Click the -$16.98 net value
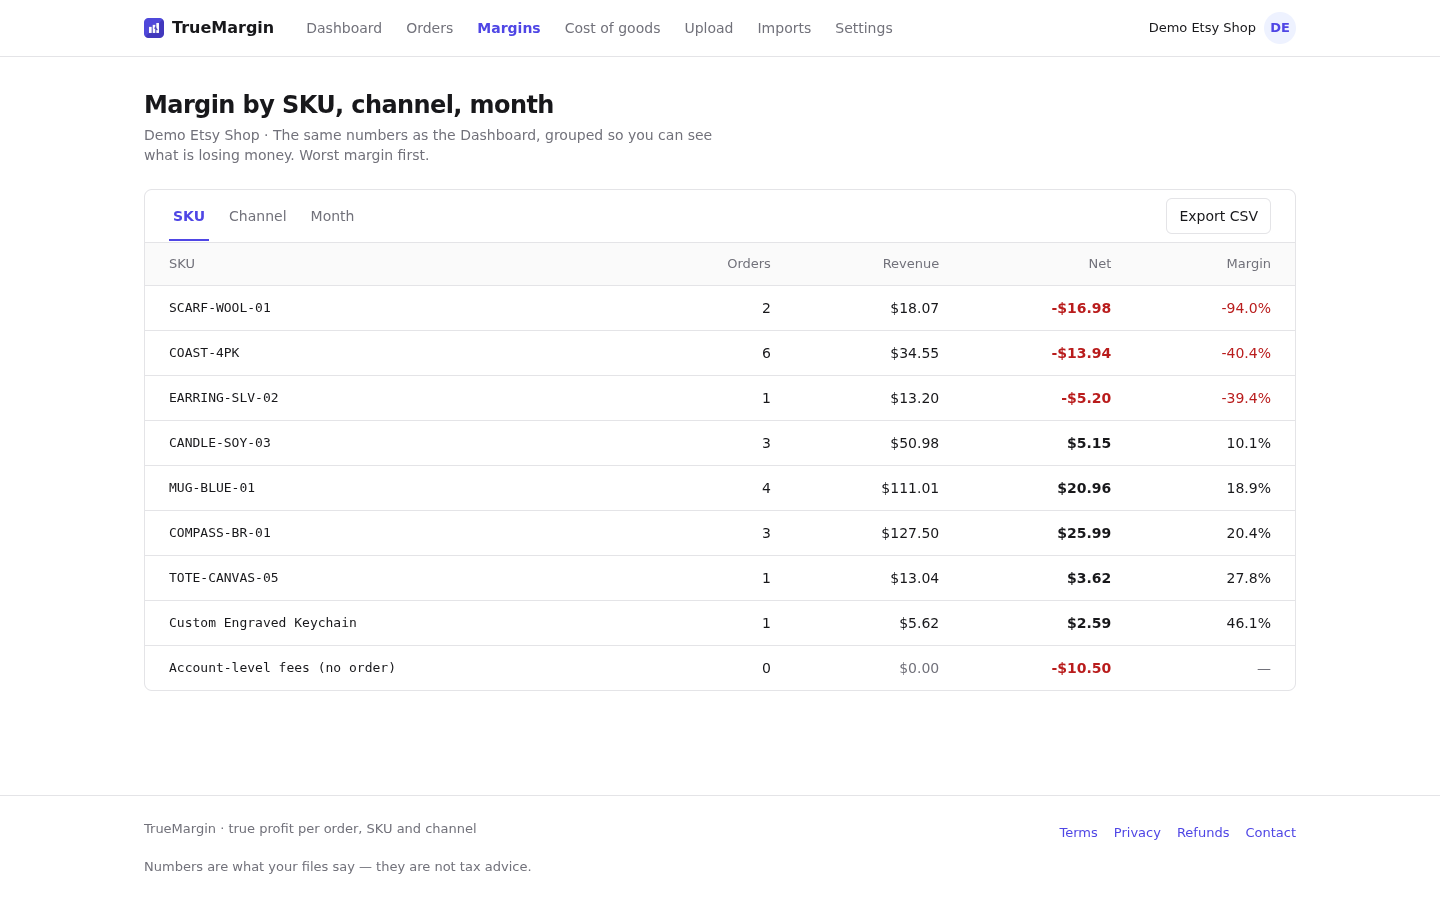 click(1081, 308)
